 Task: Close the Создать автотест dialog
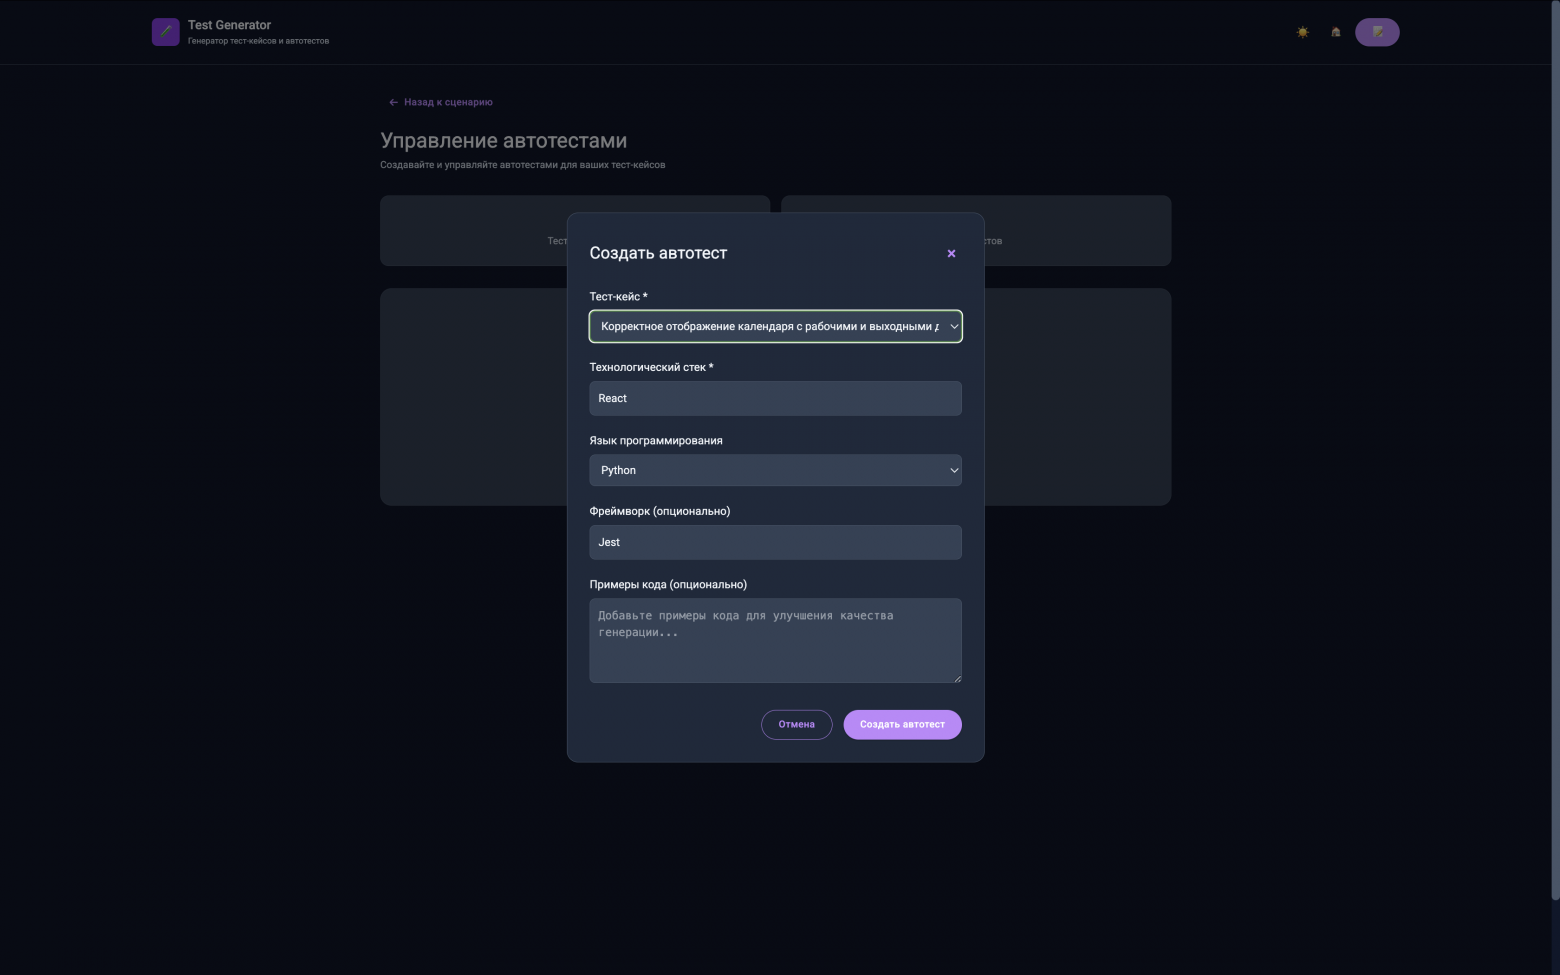pos(951,254)
